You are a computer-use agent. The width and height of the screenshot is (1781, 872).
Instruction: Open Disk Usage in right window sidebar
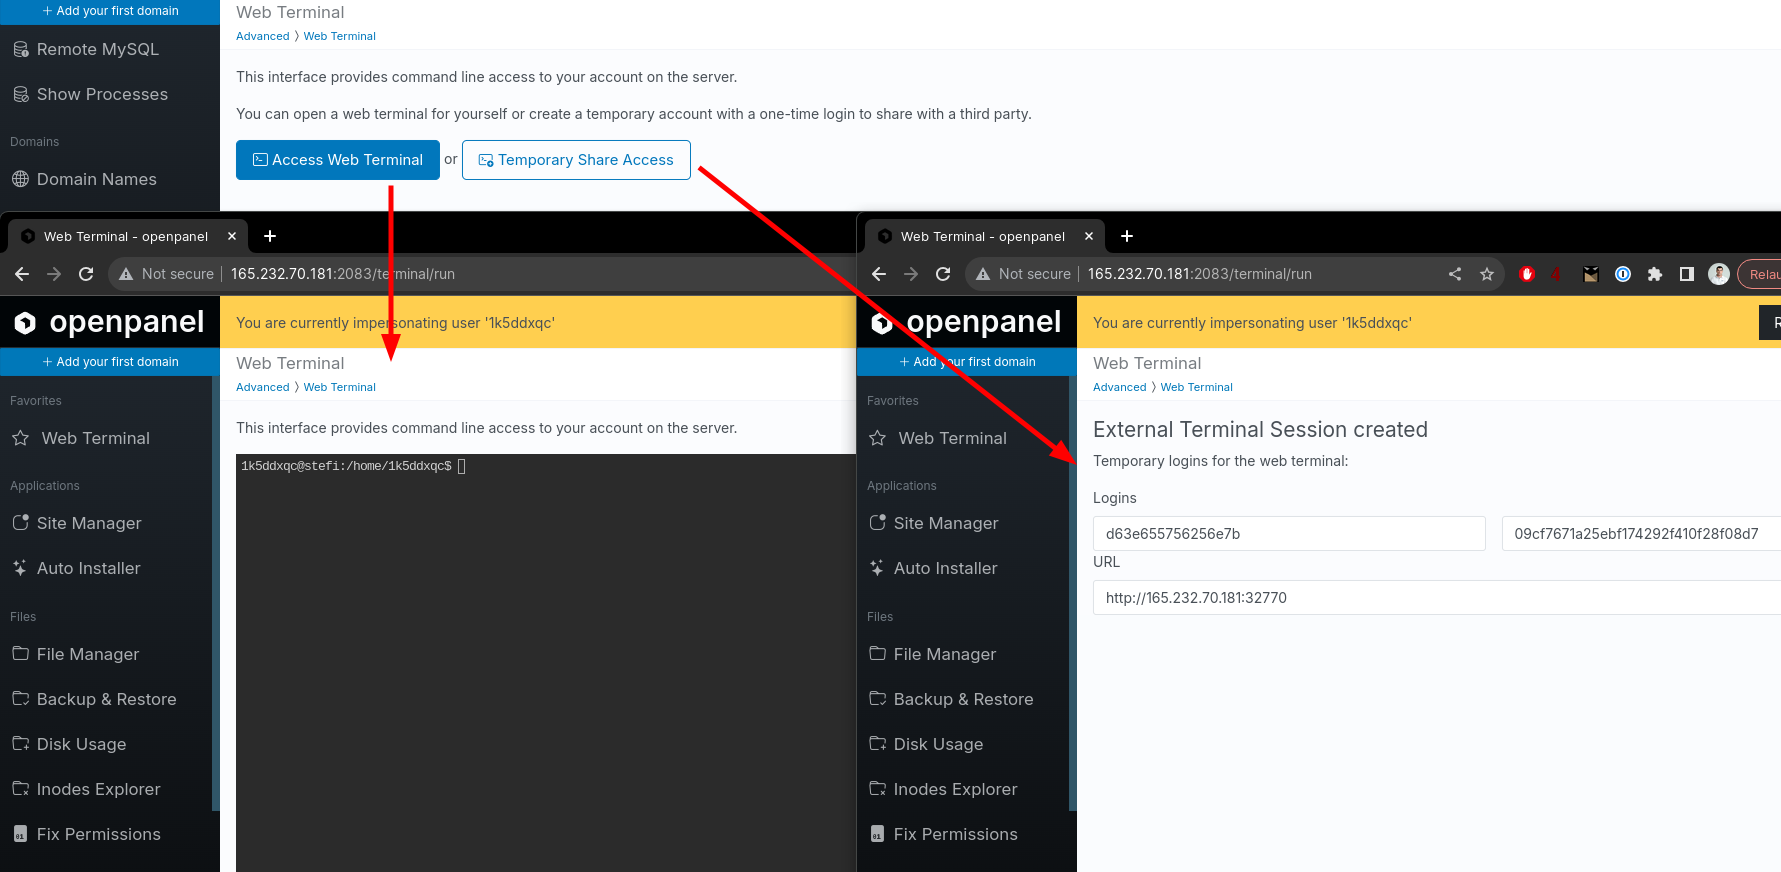[x=926, y=744]
